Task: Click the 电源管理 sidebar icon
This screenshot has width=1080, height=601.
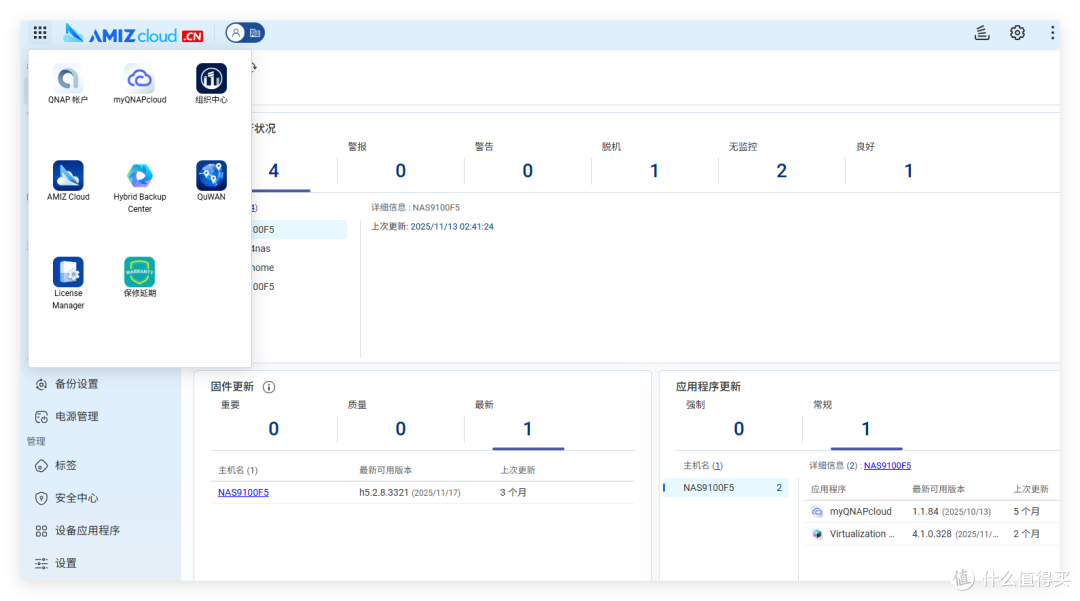Action: point(41,417)
